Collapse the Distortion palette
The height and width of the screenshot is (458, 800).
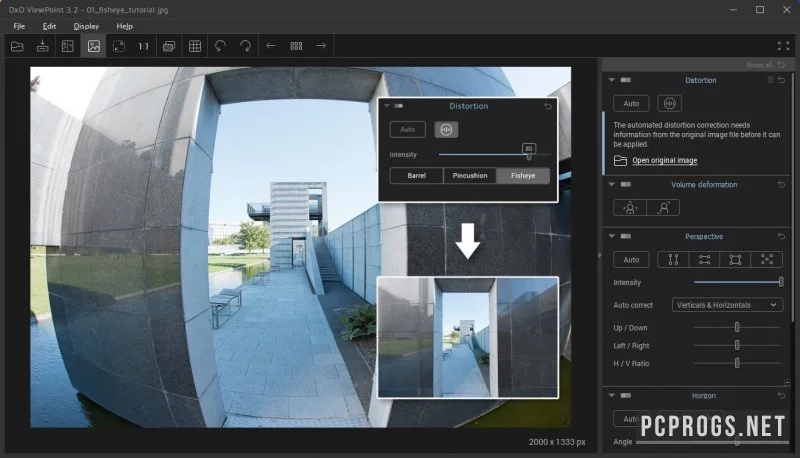tap(611, 80)
